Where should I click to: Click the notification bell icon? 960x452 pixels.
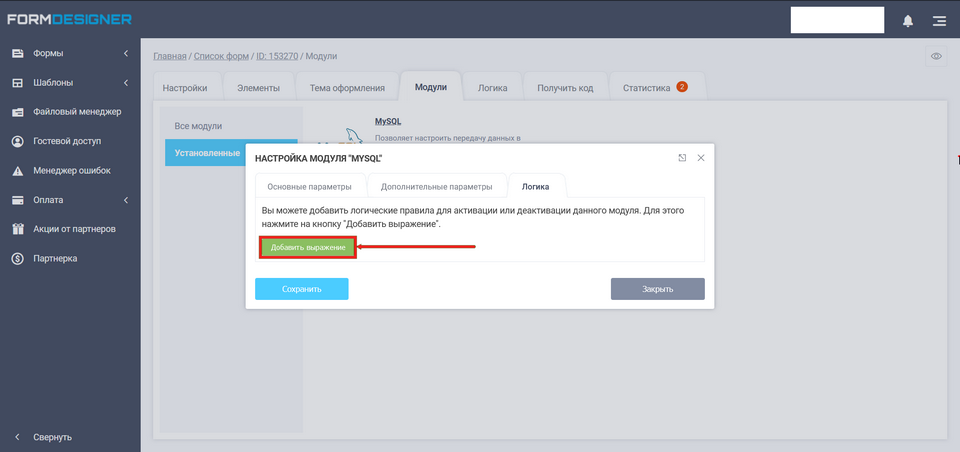908,20
